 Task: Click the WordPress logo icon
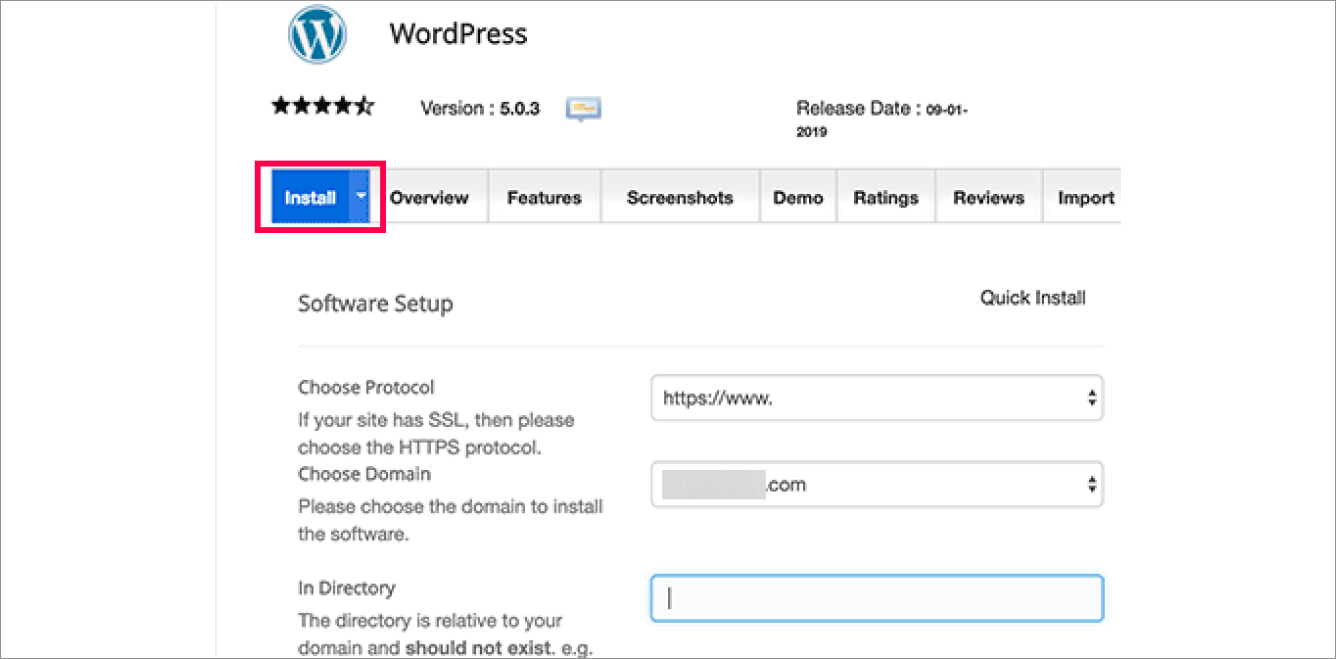pos(317,33)
